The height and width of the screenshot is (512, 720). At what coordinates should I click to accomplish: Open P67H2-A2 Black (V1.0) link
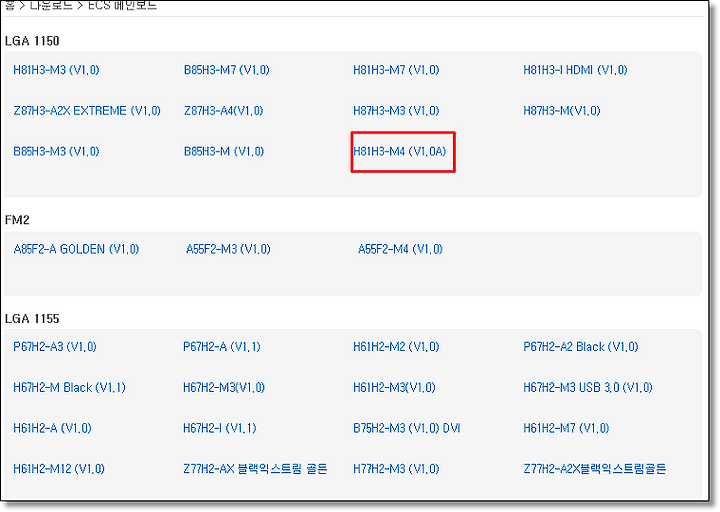coord(580,347)
